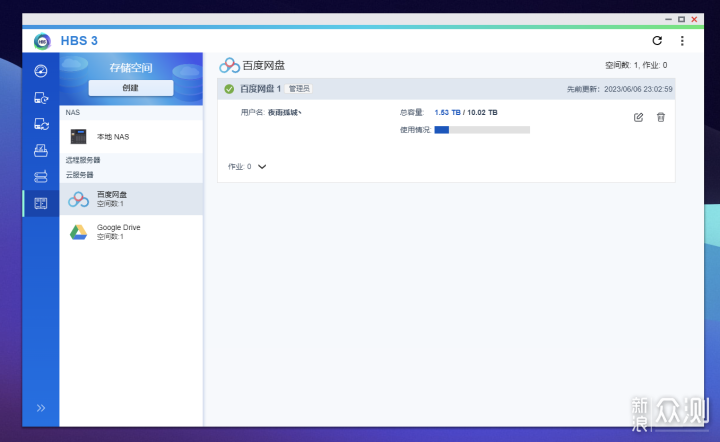Close the HBS 3 window
The image size is (720, 442).
[x=694, y=19]
